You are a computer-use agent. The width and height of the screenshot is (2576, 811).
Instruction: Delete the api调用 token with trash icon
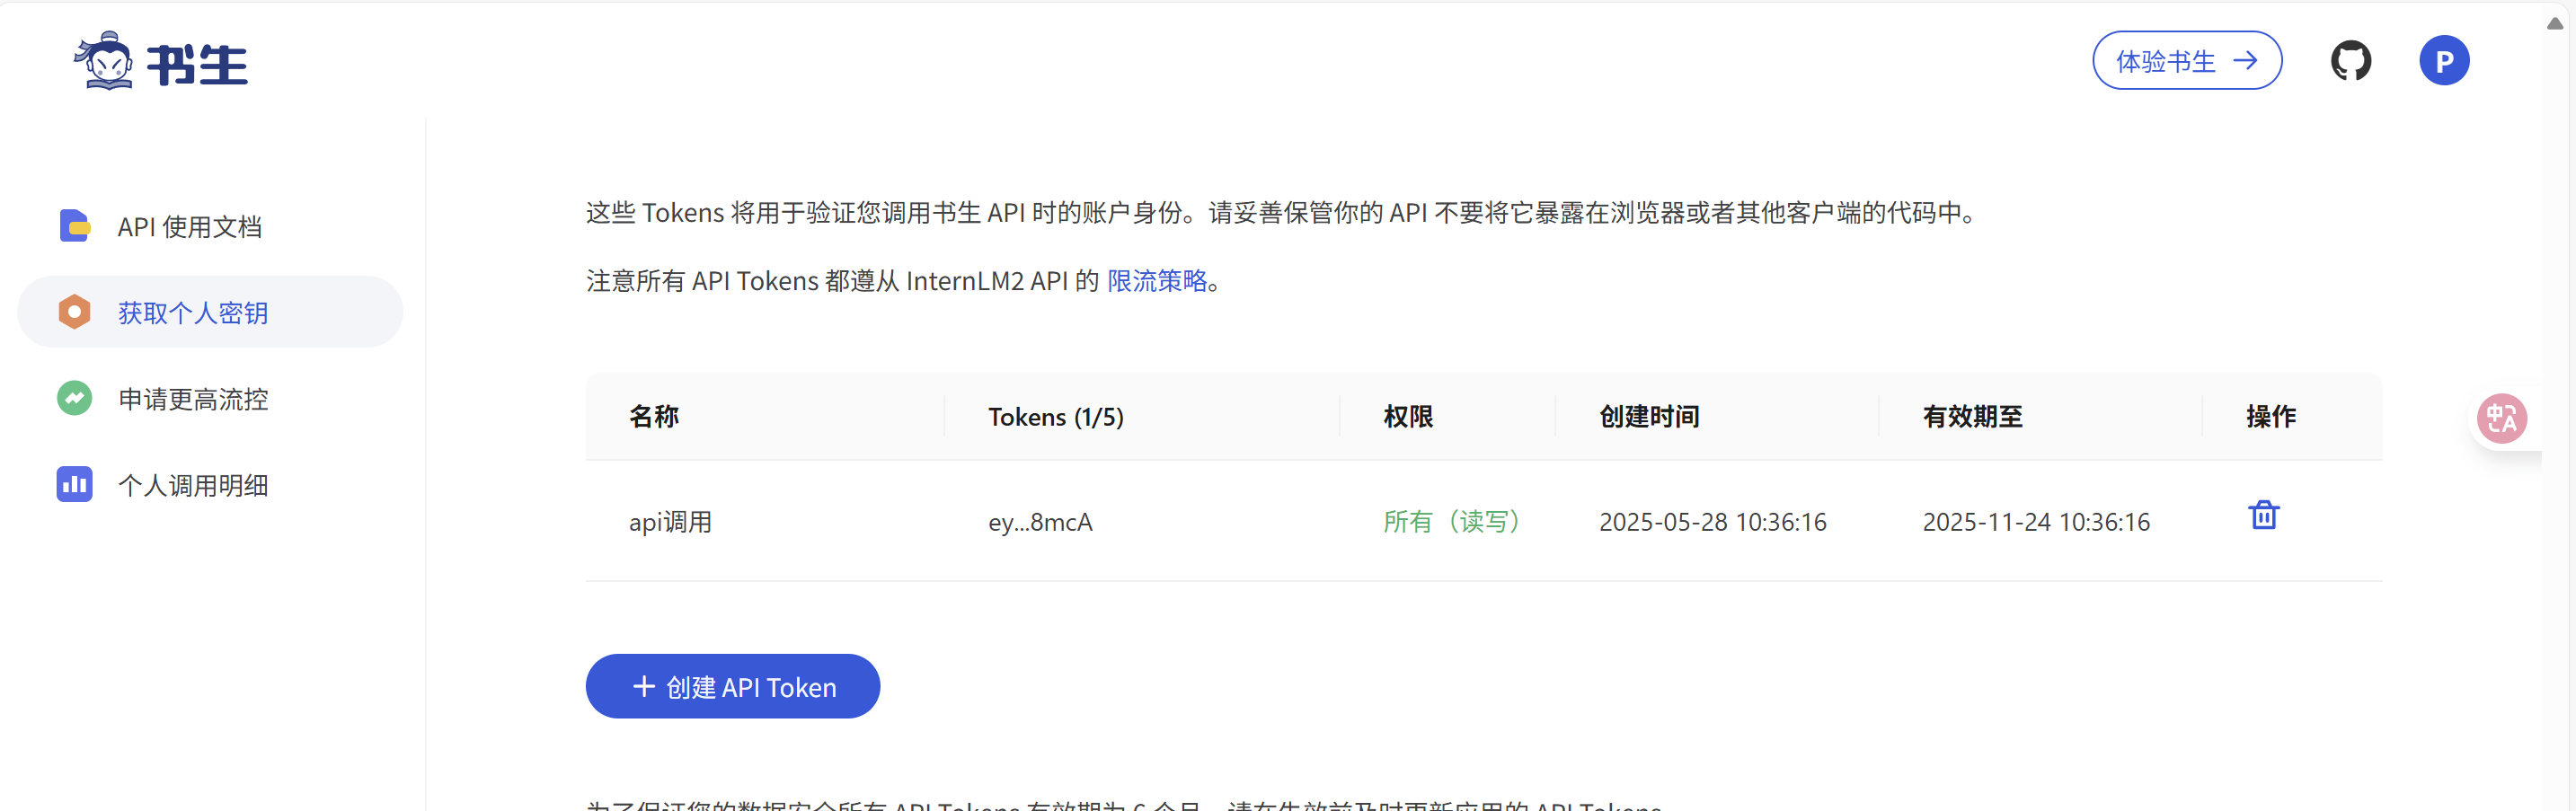click(x=2263, y=515)
